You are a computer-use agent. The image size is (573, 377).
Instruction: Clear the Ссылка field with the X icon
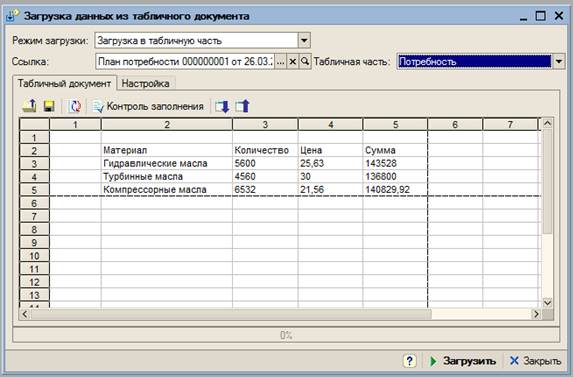click(x=292, y=62)
